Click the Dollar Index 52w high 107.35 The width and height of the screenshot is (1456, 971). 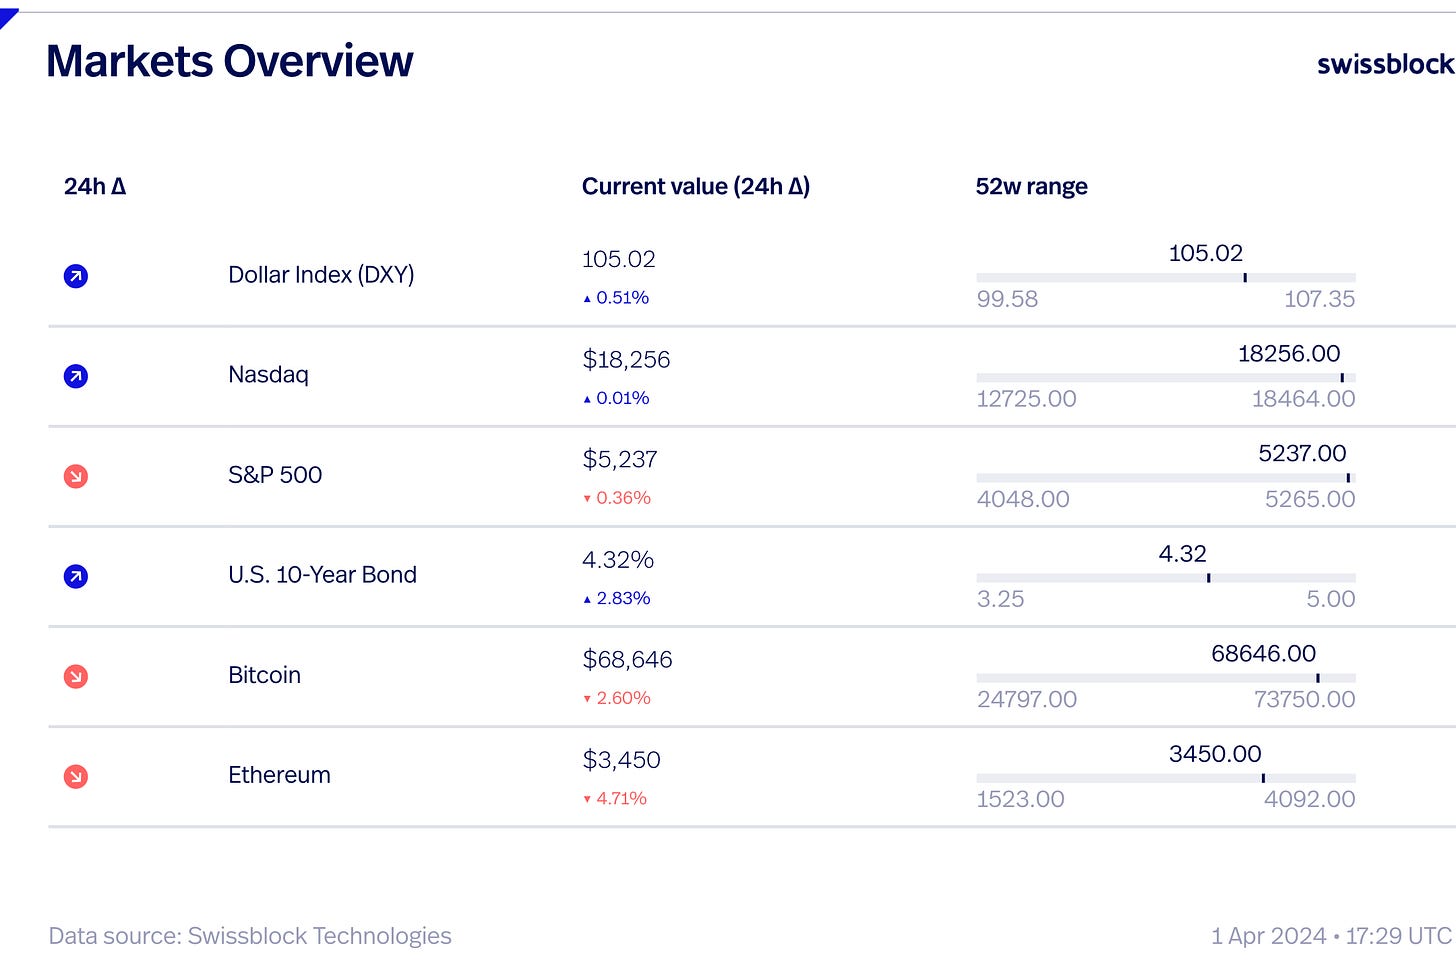(x=1320, y=299)
